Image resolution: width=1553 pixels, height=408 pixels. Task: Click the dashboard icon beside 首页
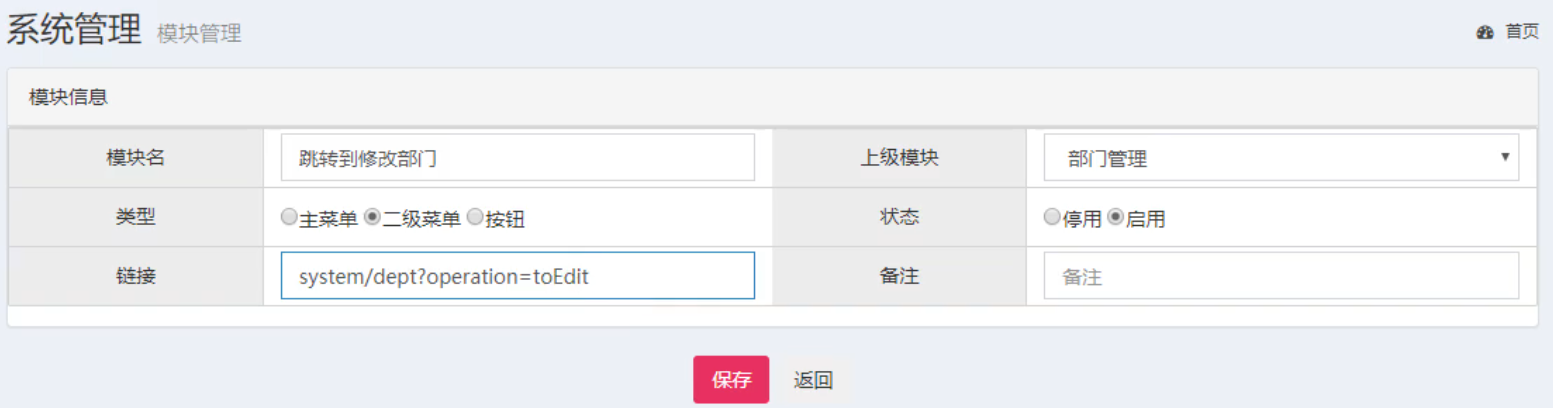(x=1484, y=32)
